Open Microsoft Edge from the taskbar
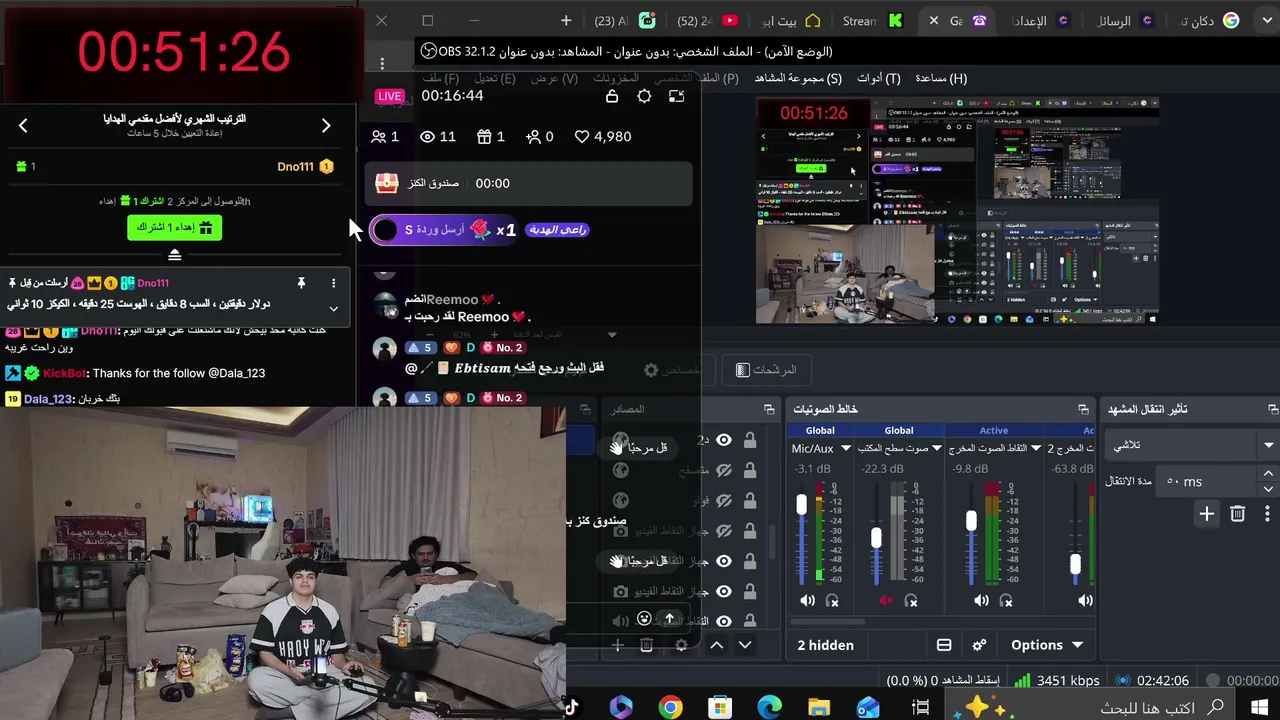 point(769,707)
